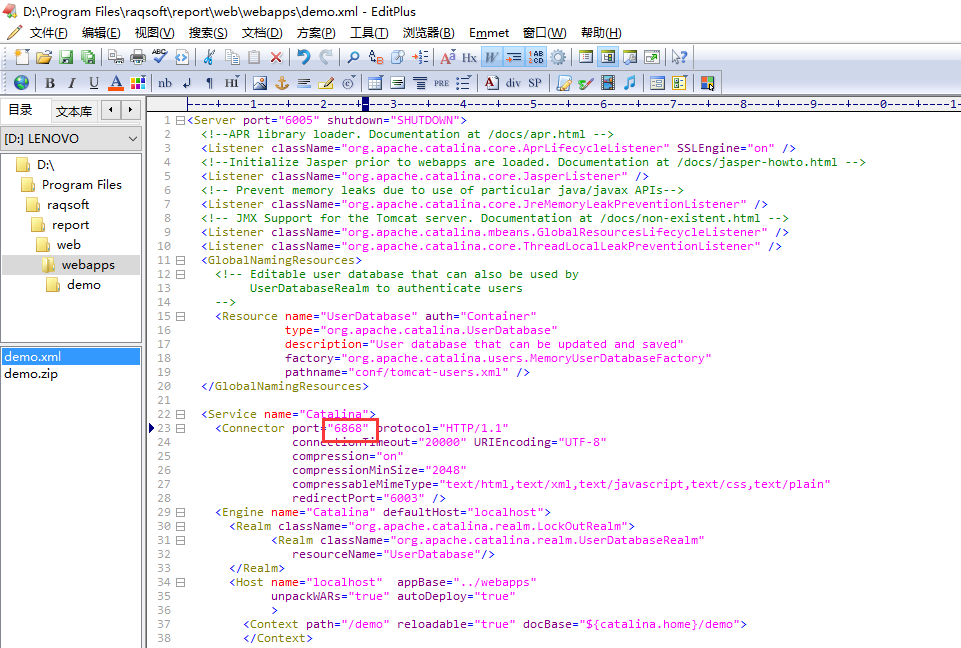Image resolution: width=961 pixels, height=648 pixels.
Task: Select the webapps folder in directory tree
Action: point(88,265)
